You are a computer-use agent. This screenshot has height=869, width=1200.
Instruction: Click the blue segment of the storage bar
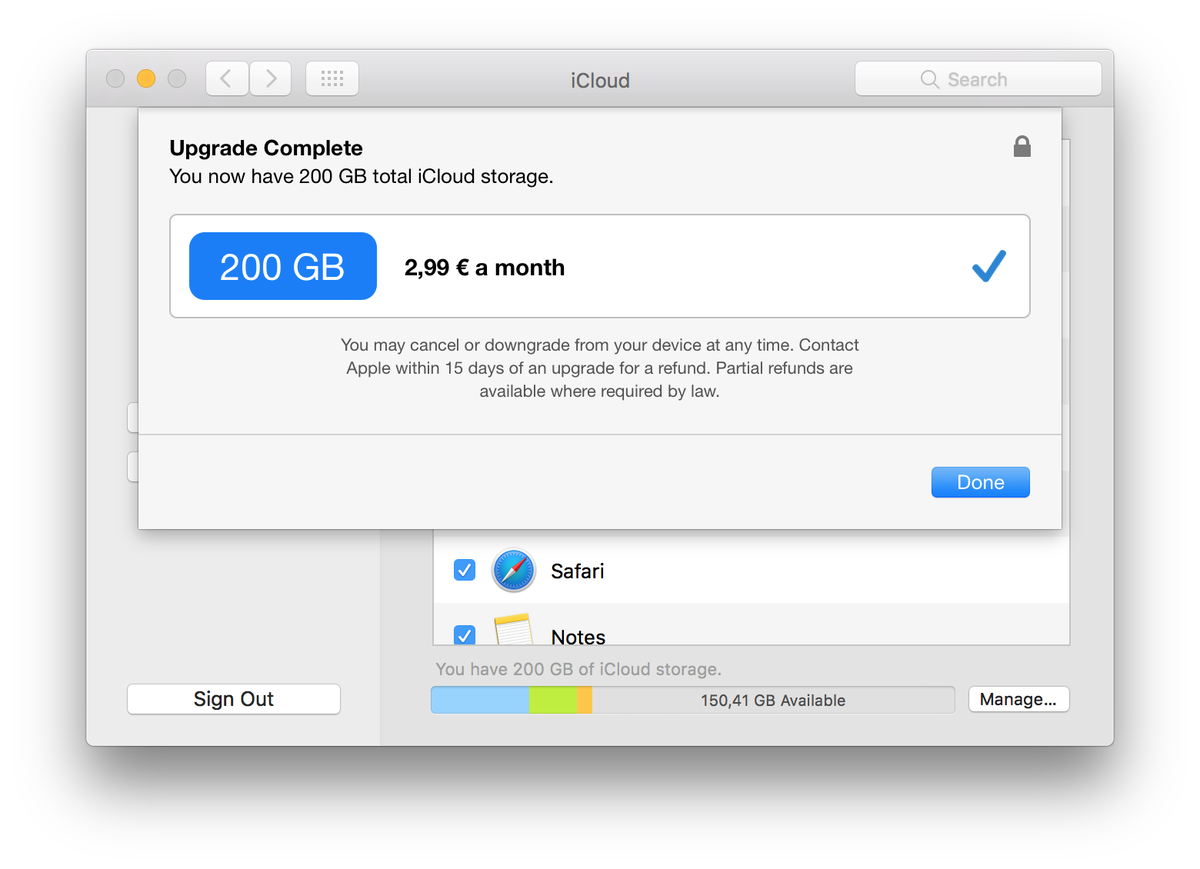pos(480,700)
